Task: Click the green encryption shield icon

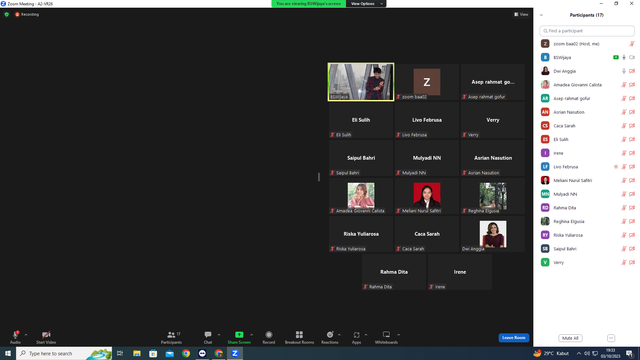Action: tap(7, 14)
